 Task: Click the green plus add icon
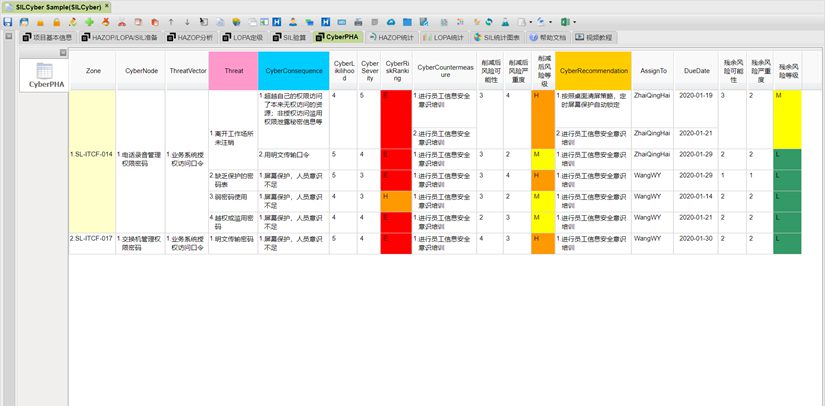(x=90, y=21)
